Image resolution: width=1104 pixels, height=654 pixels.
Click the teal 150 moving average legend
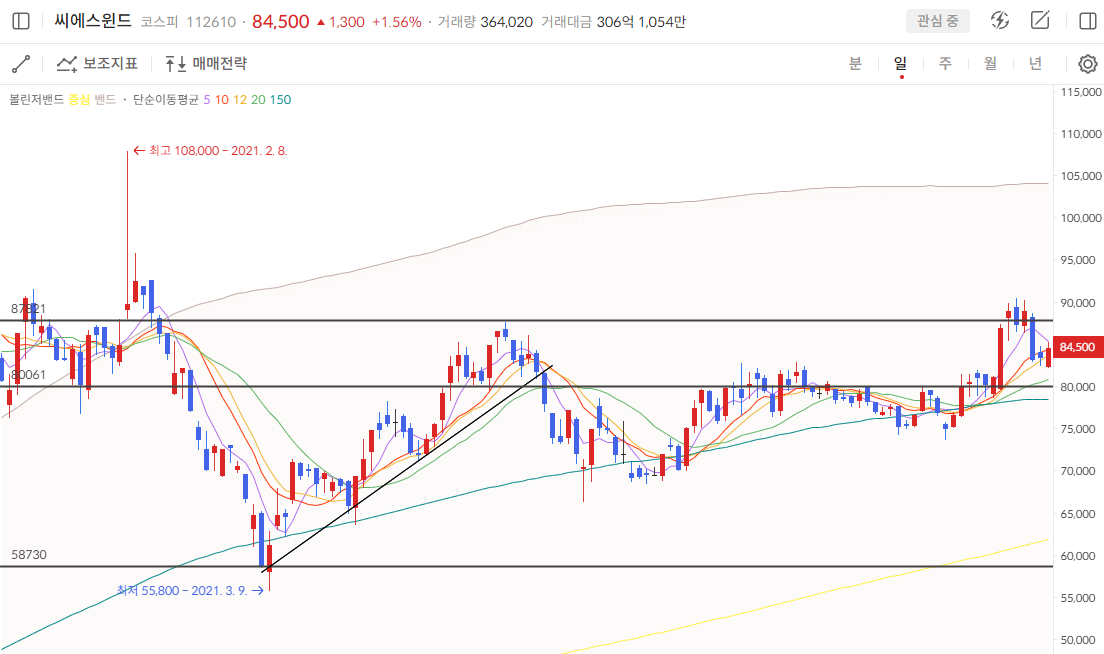pos(280,100)
